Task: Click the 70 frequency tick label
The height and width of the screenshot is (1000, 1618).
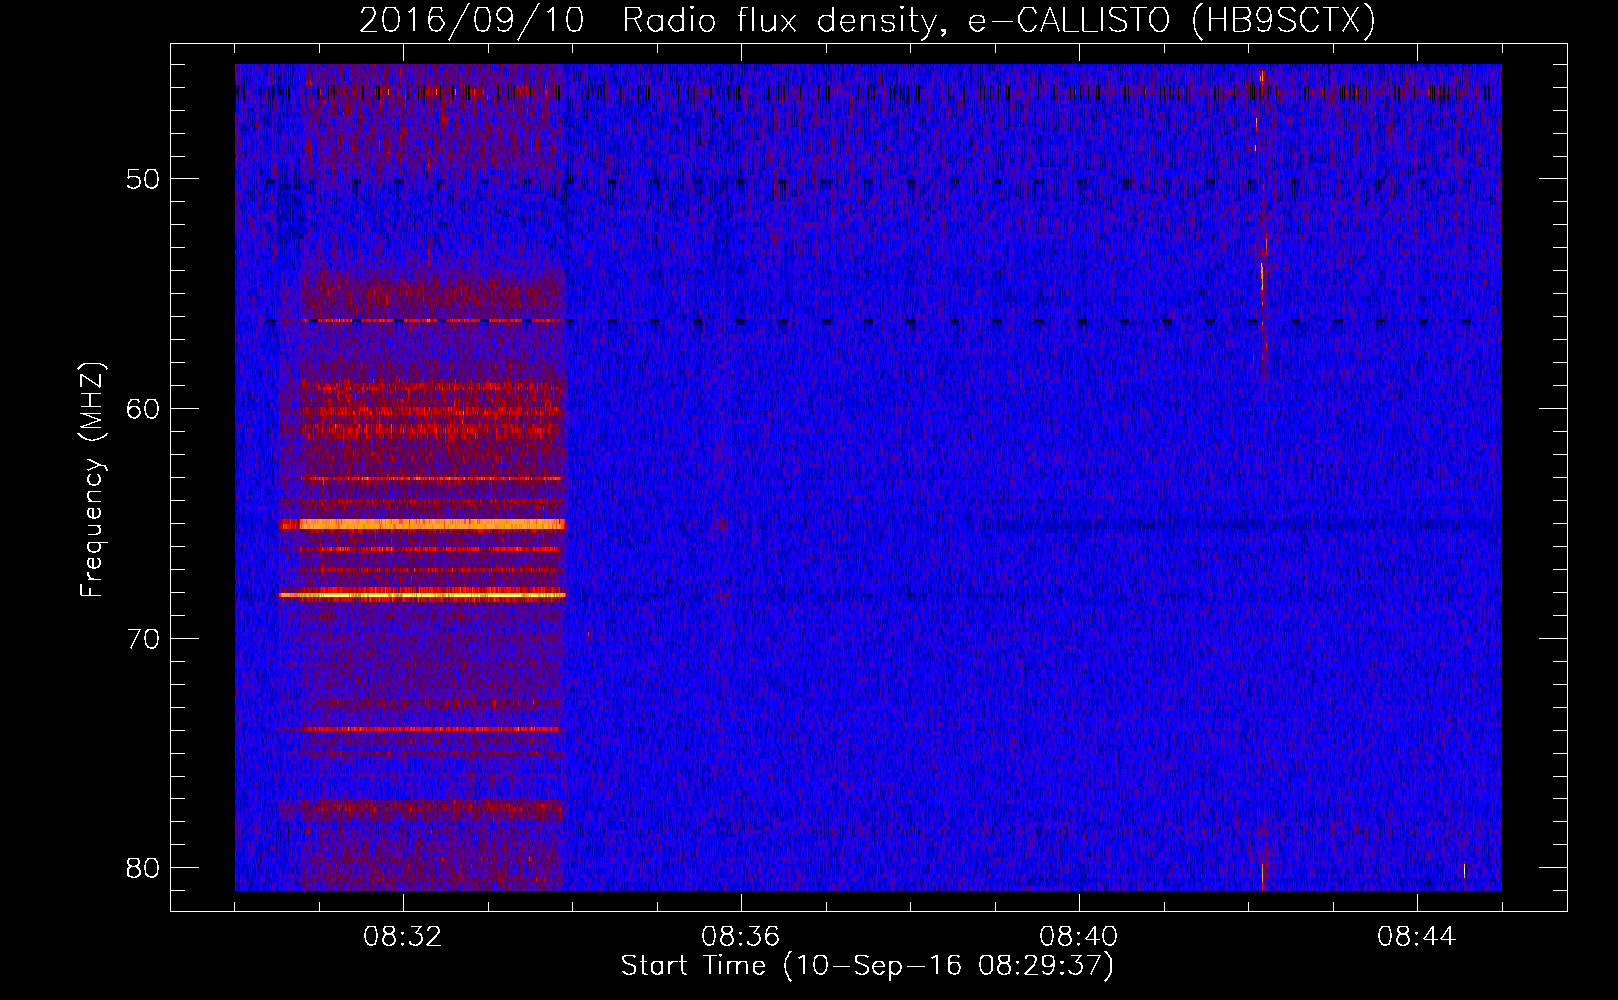Action: click(x=143, y=639)
